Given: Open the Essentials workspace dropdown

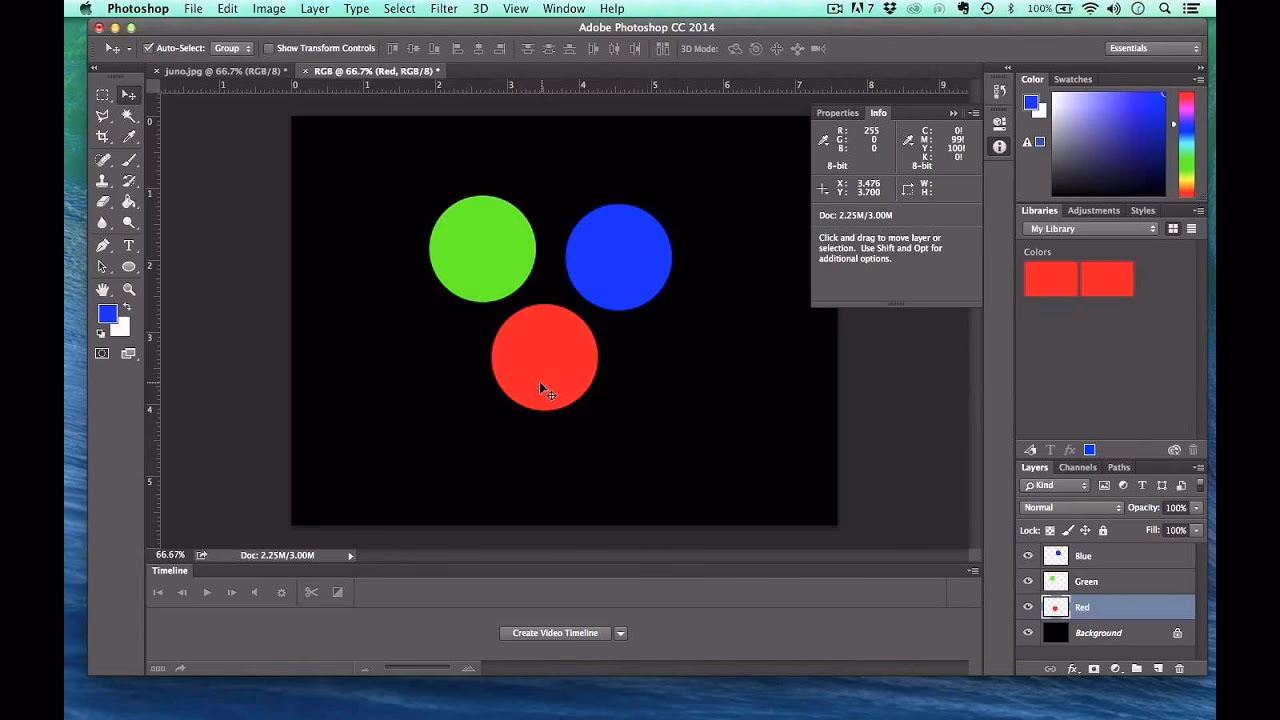Looking at the screenshot, I should pyautogui.click(x=1152, y=47).
